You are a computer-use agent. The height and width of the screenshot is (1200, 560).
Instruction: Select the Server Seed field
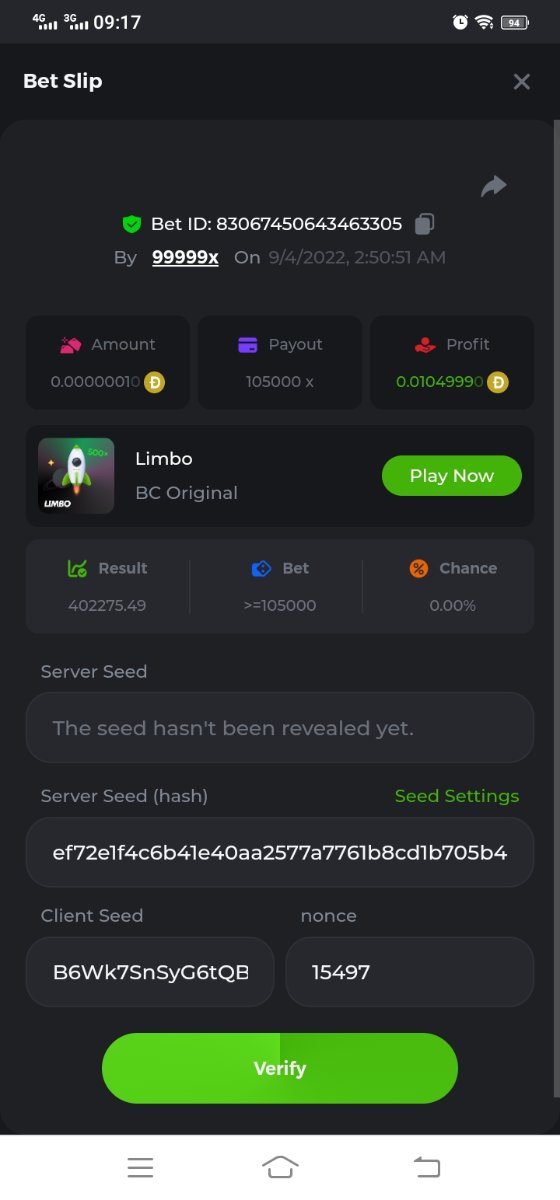tap(280, 728)
